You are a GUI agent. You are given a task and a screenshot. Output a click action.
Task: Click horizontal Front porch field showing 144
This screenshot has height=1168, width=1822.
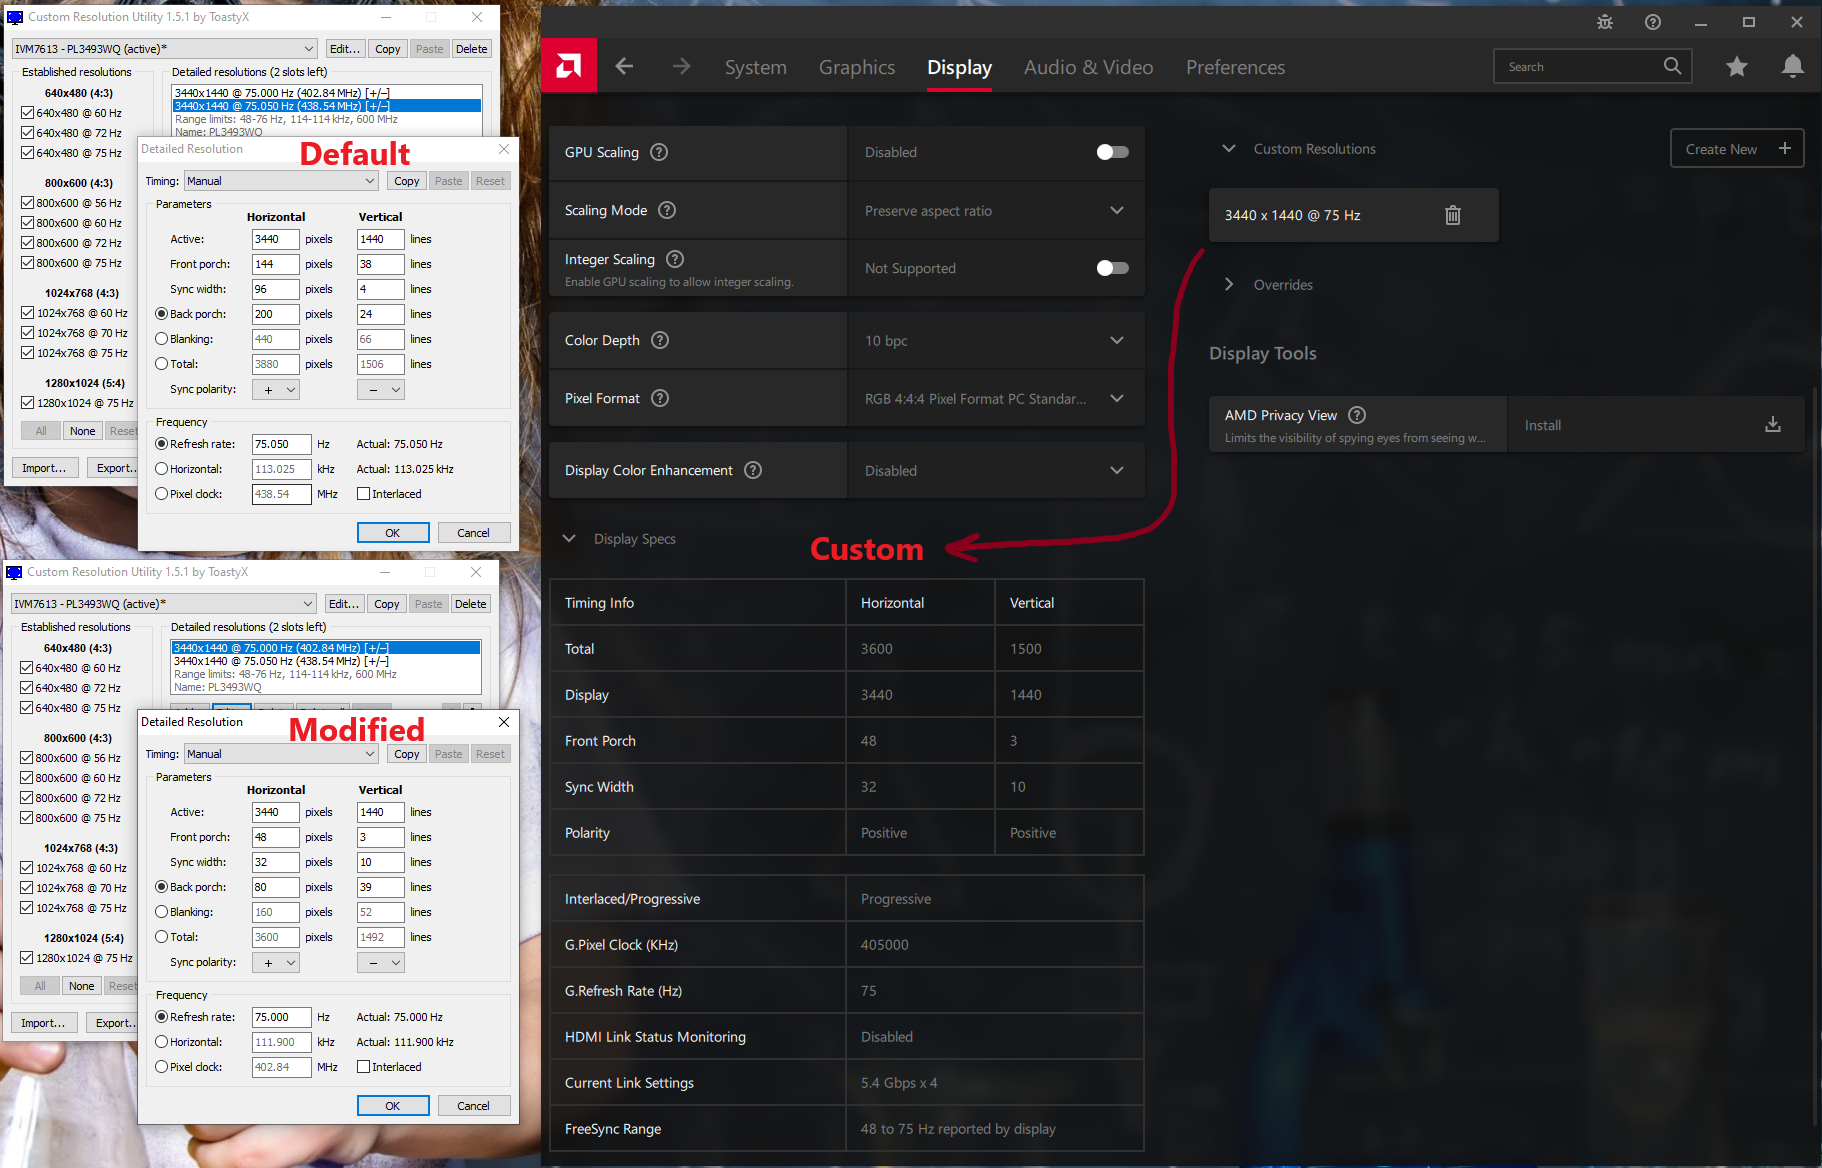pyautogui.click(x=275, y=264)
